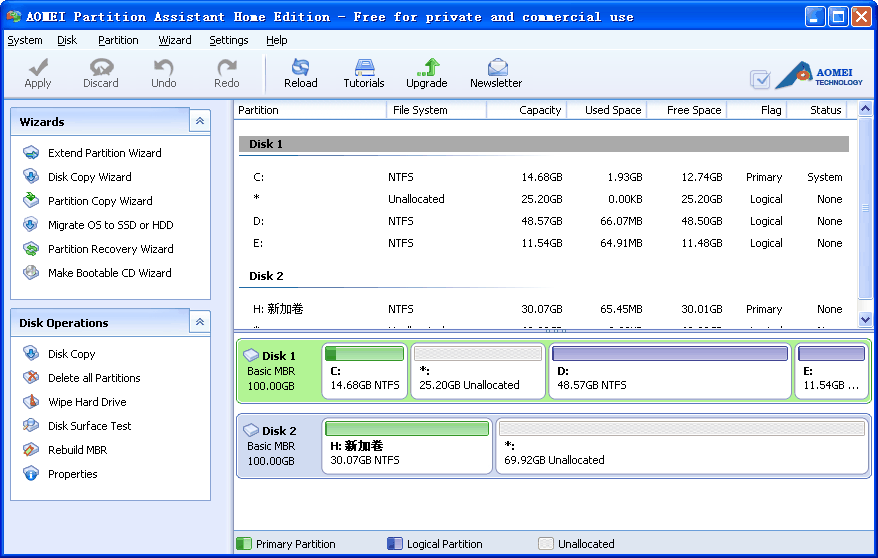Screen dimensions: 878x558
Task: Open the Partition menu
Action: click(118, 40)
